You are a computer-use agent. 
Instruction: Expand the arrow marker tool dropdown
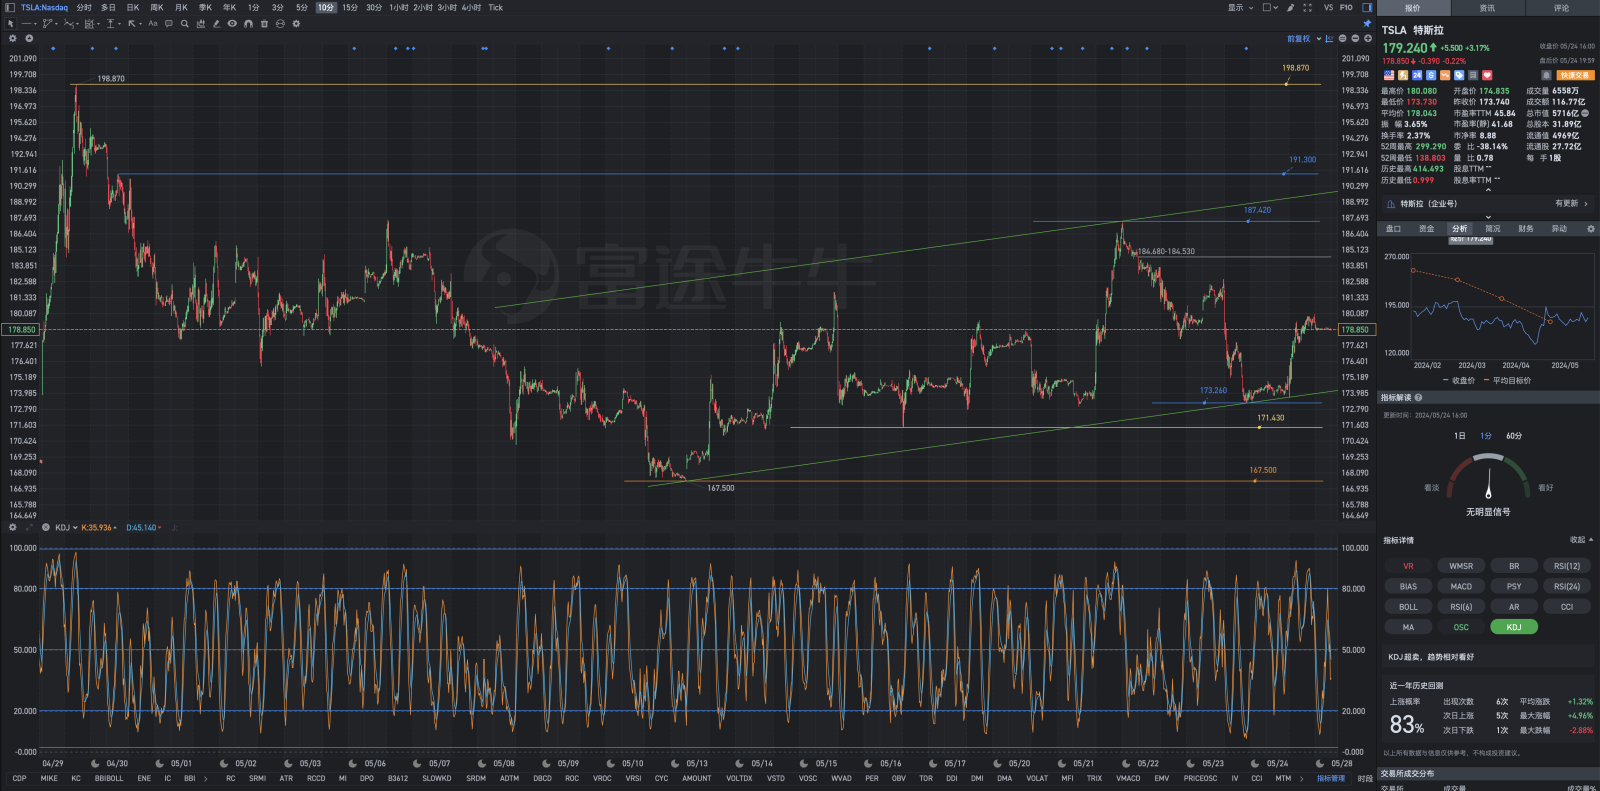[140, 23]
